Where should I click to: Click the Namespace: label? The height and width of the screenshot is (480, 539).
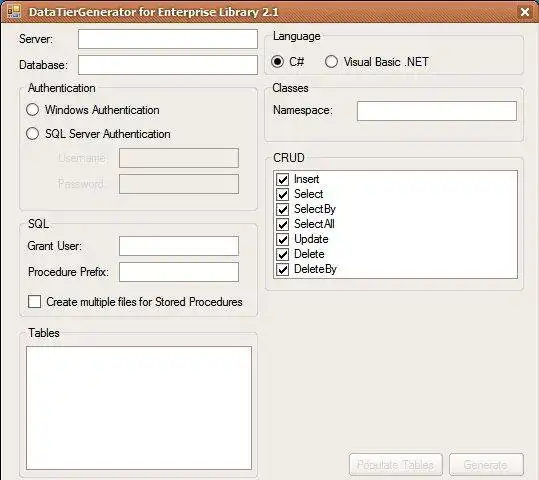coord(303,110)
